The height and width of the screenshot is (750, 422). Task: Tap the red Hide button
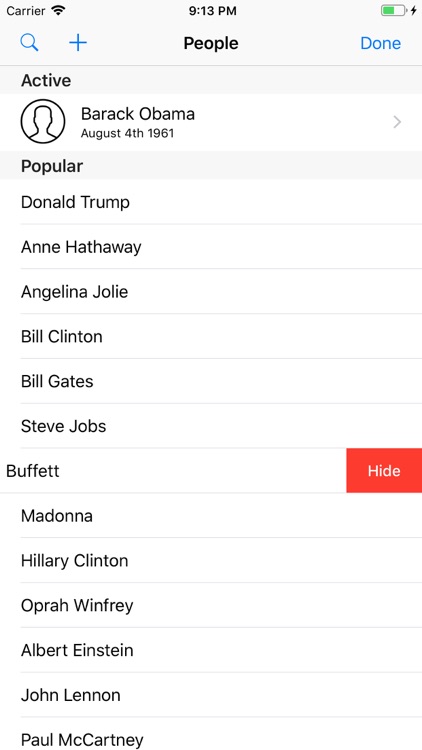pyautogui.click(x=384, y=471)
